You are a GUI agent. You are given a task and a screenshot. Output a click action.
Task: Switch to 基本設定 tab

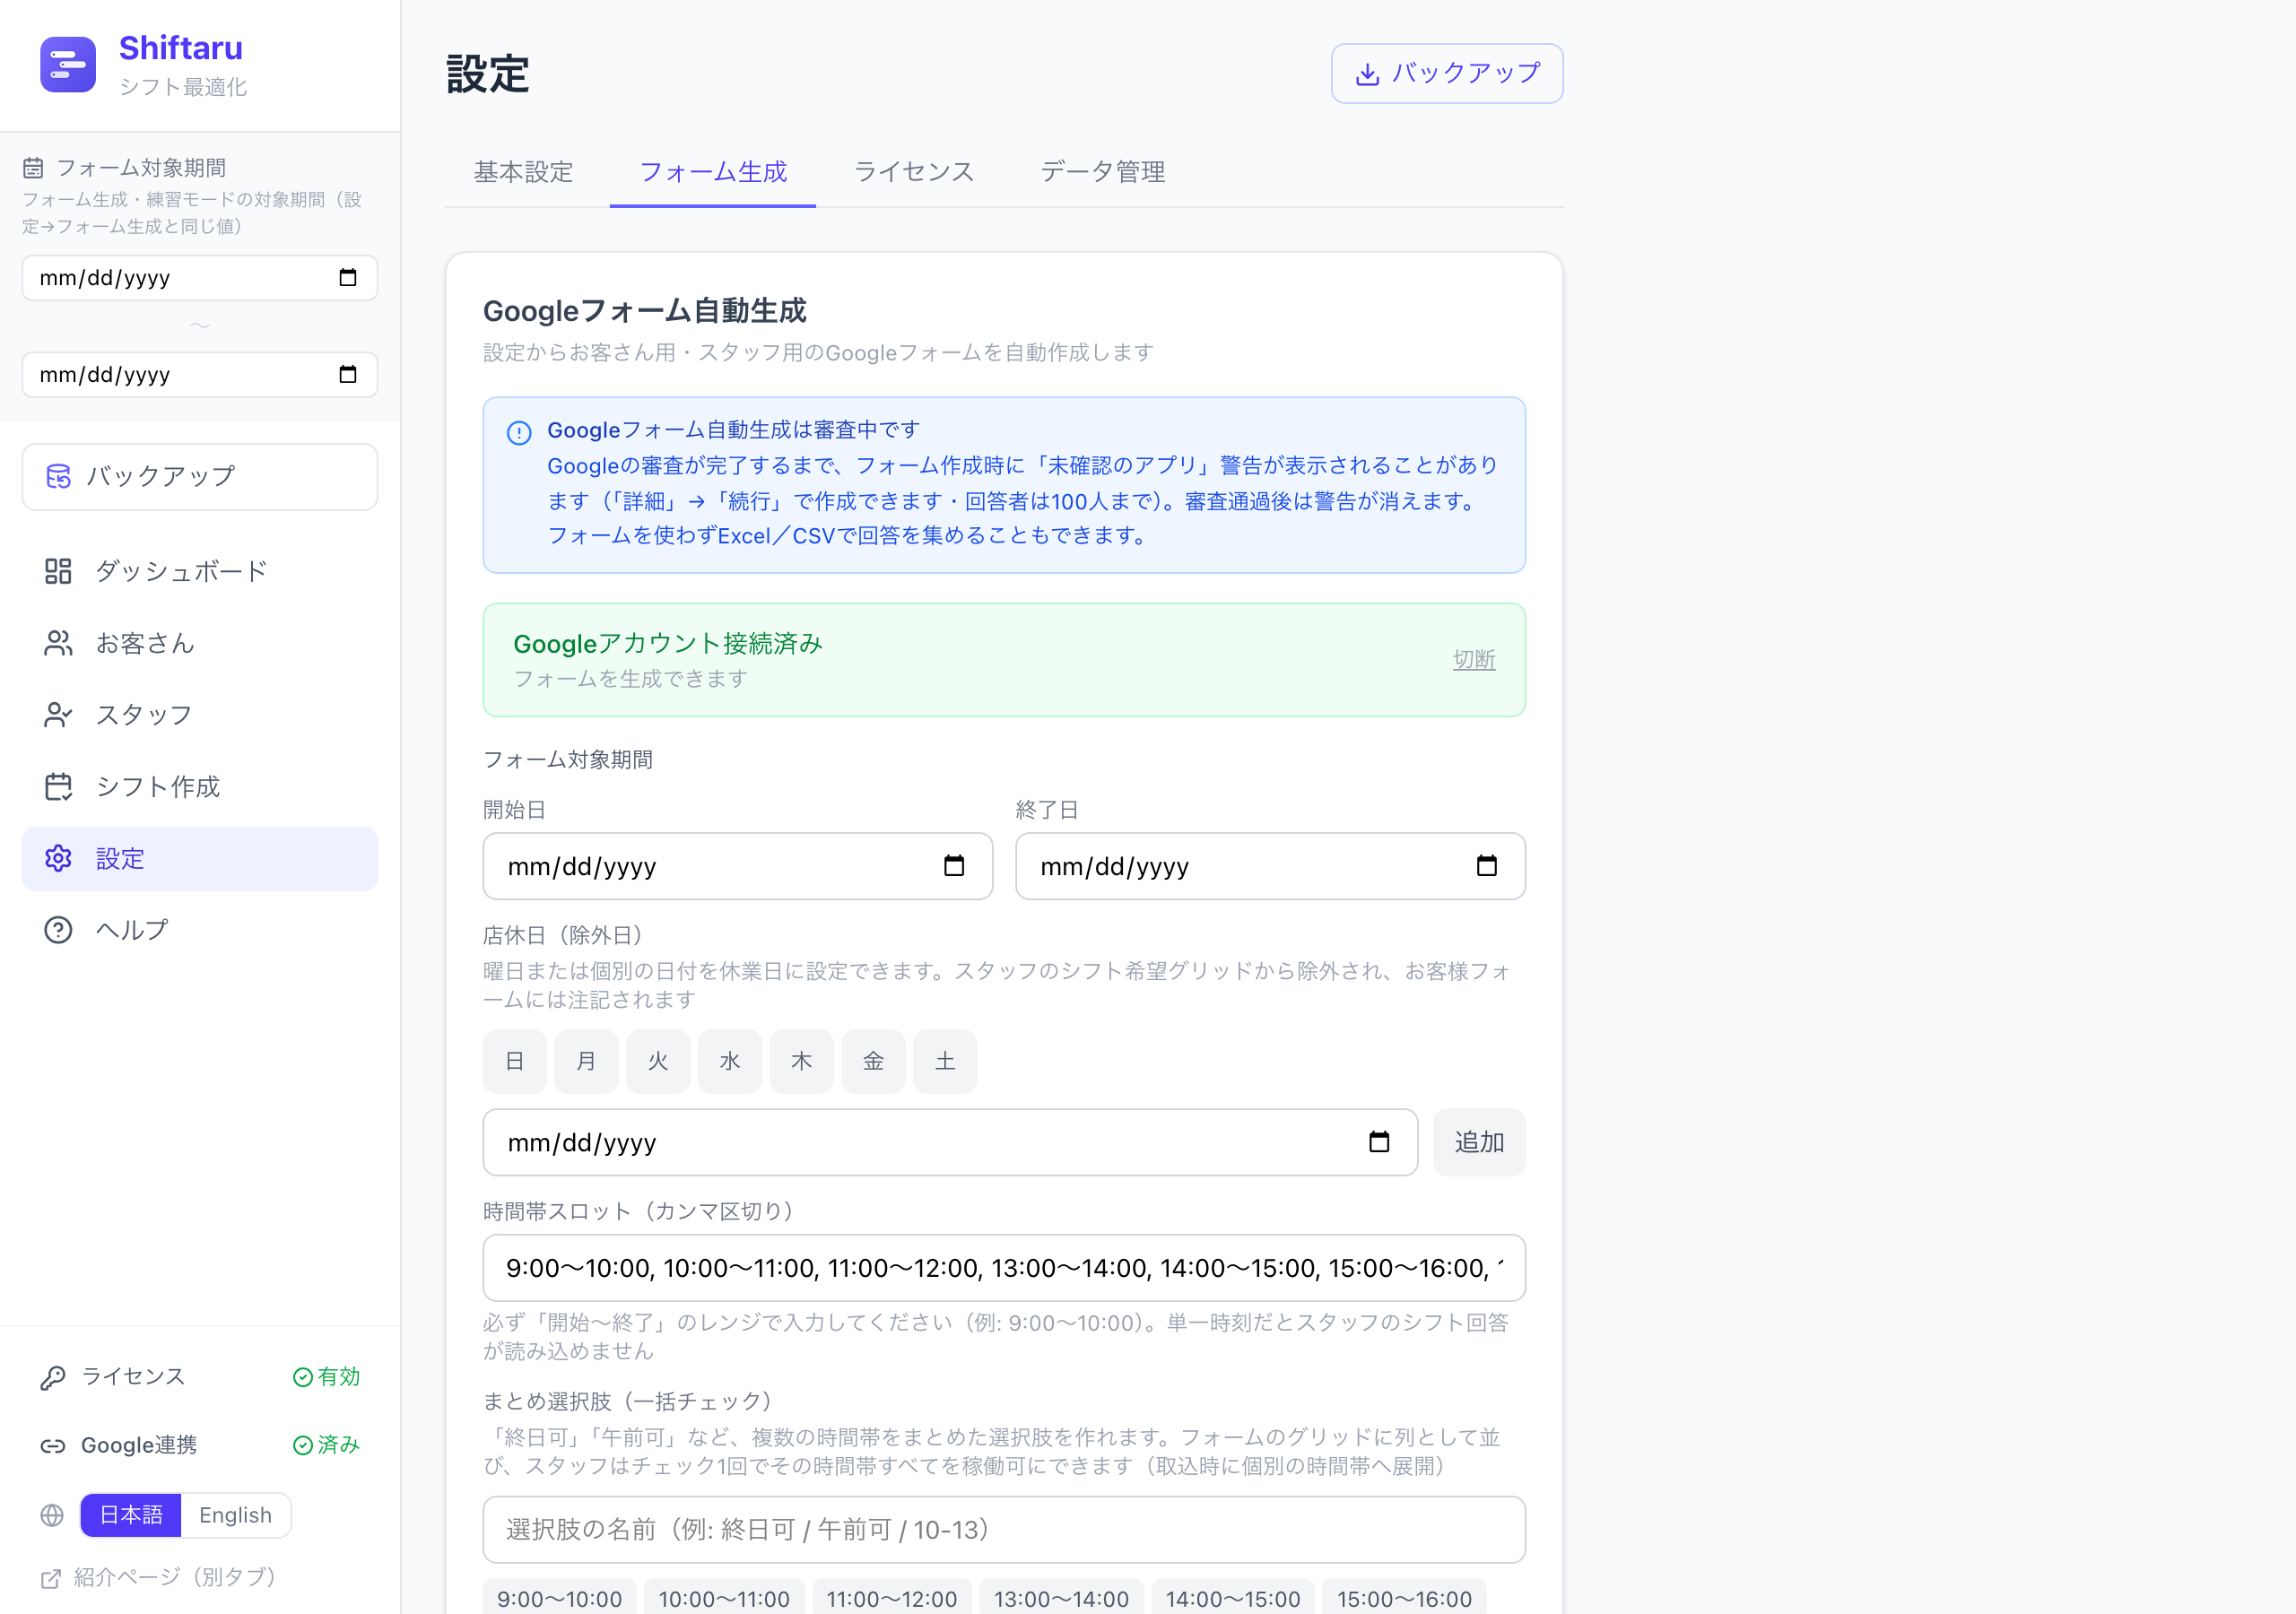point(523,172)
